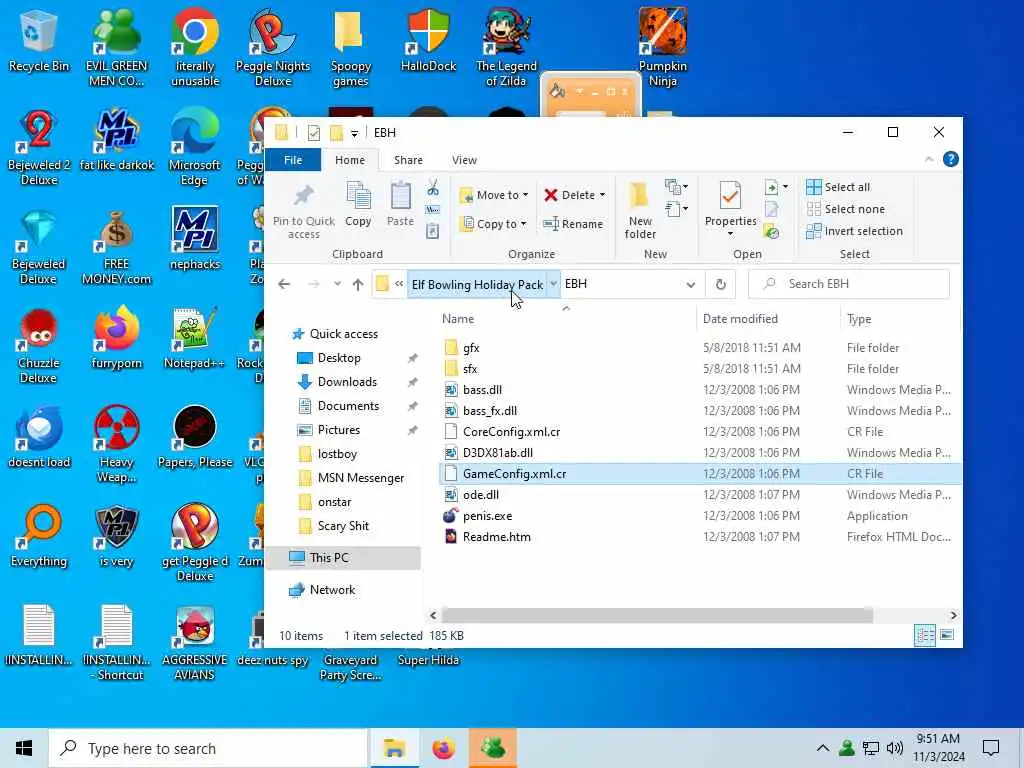
Task: Expand the Move to dropdown
Action: pos(526,195)
